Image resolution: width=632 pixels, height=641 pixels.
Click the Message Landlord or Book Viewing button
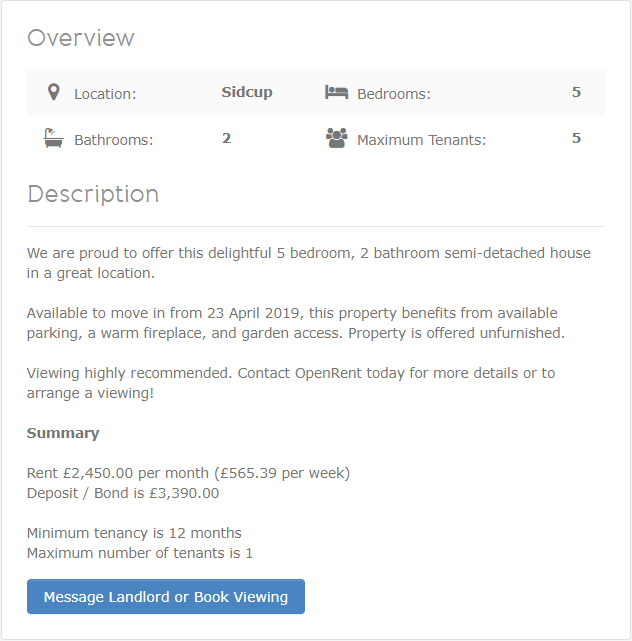coord(166,596)
